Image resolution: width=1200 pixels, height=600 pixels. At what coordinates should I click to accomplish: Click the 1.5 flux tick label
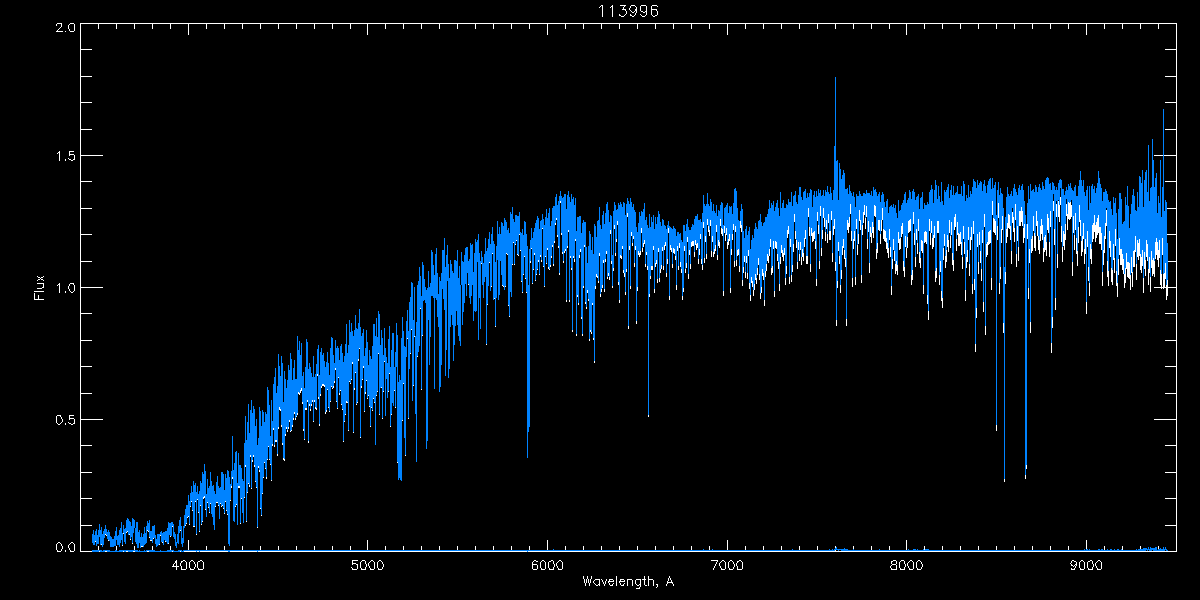pyautogui.click(x=65, y=157)
